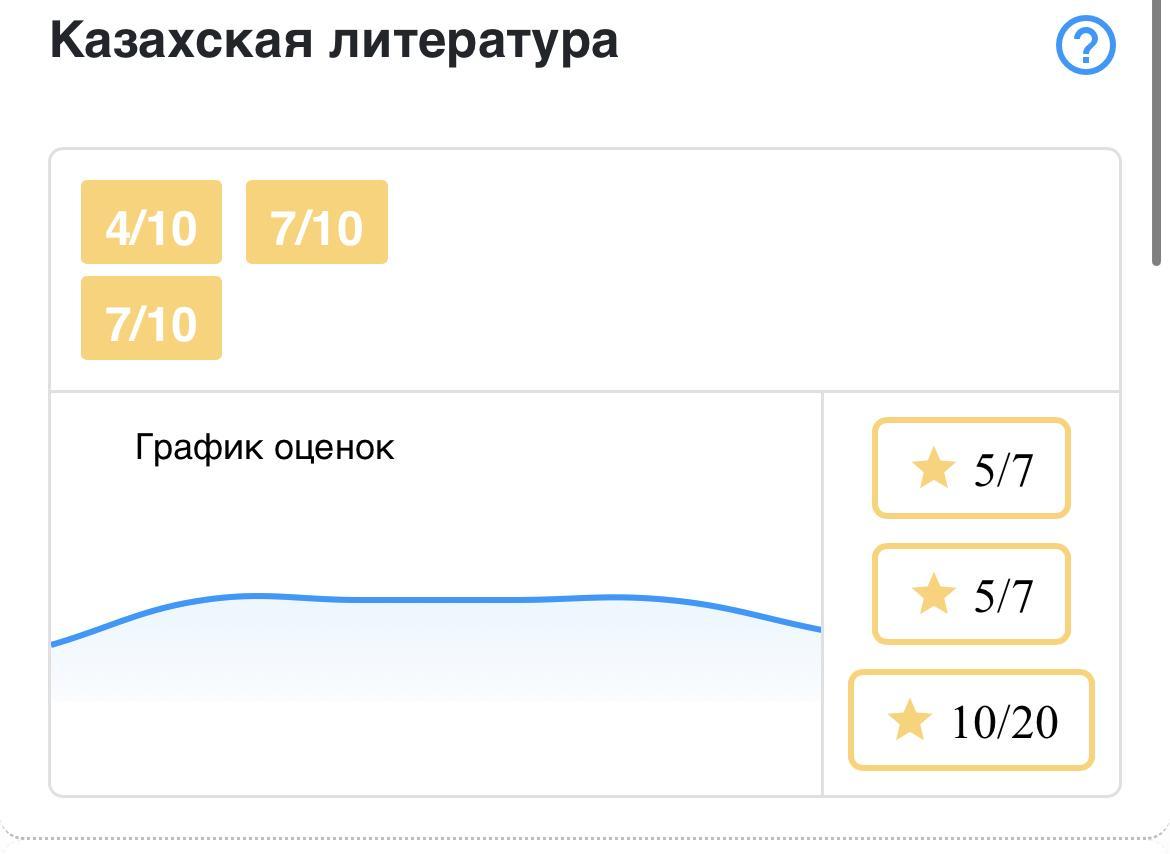Click the 5/7 score text just above the 10/20 badge
The width and height of the screenshot is (1170, 854).
pyautogui.click(x=1003, y=596)
